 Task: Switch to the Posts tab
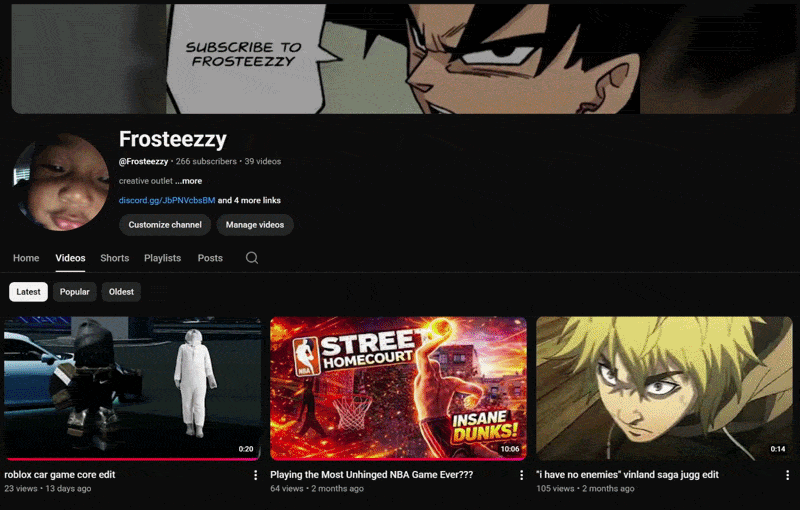210,258
